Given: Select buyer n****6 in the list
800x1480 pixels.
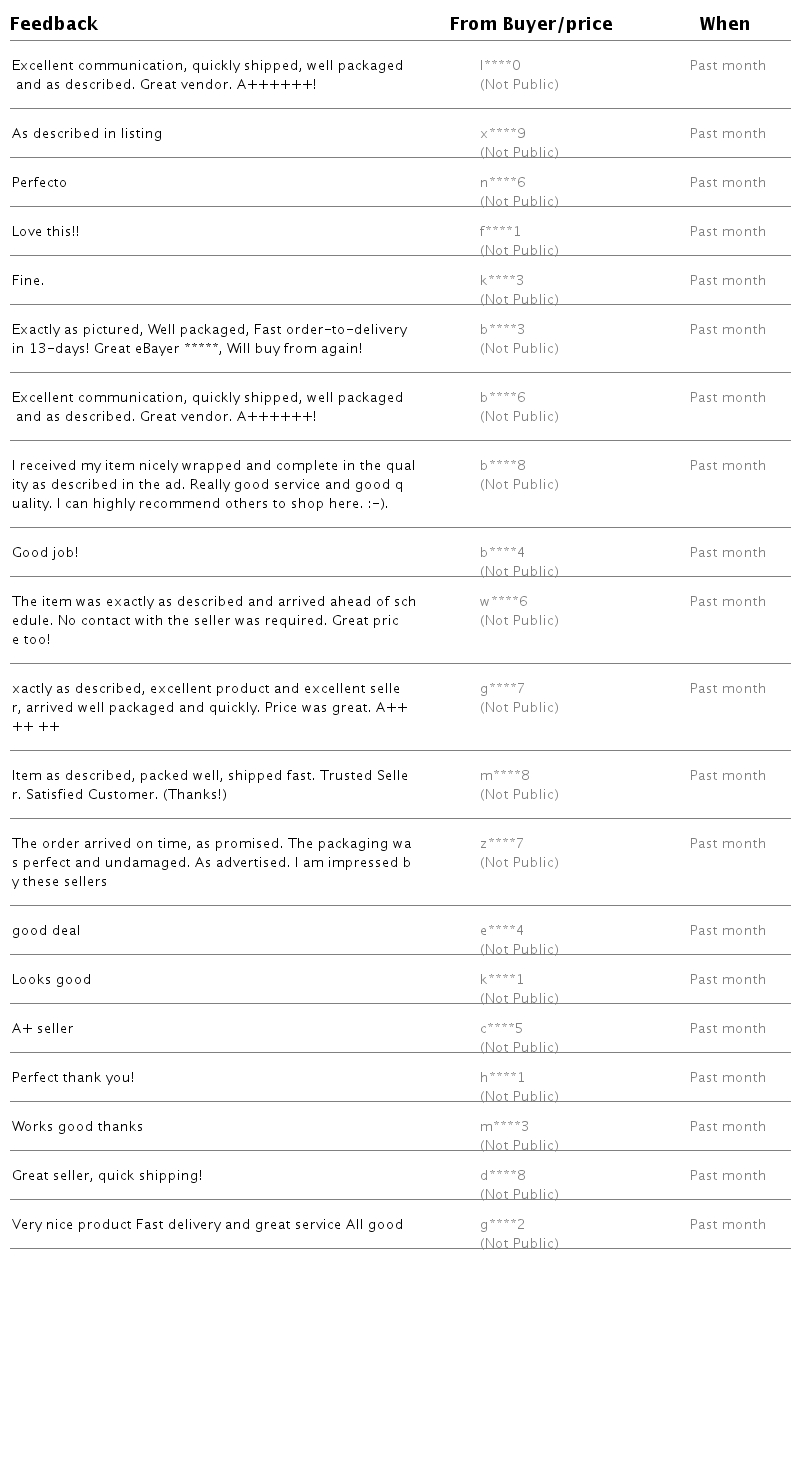Looking at the screenshot, I should point(502,183).
